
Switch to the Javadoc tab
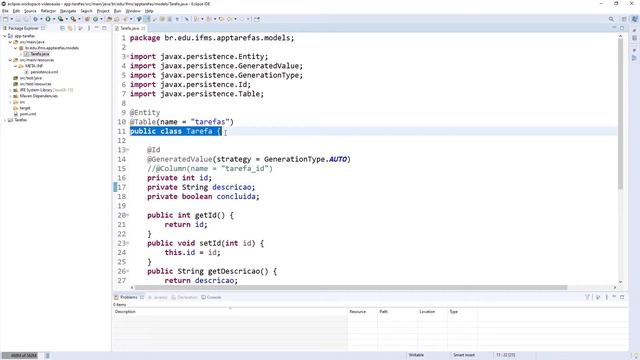point(158,297)
